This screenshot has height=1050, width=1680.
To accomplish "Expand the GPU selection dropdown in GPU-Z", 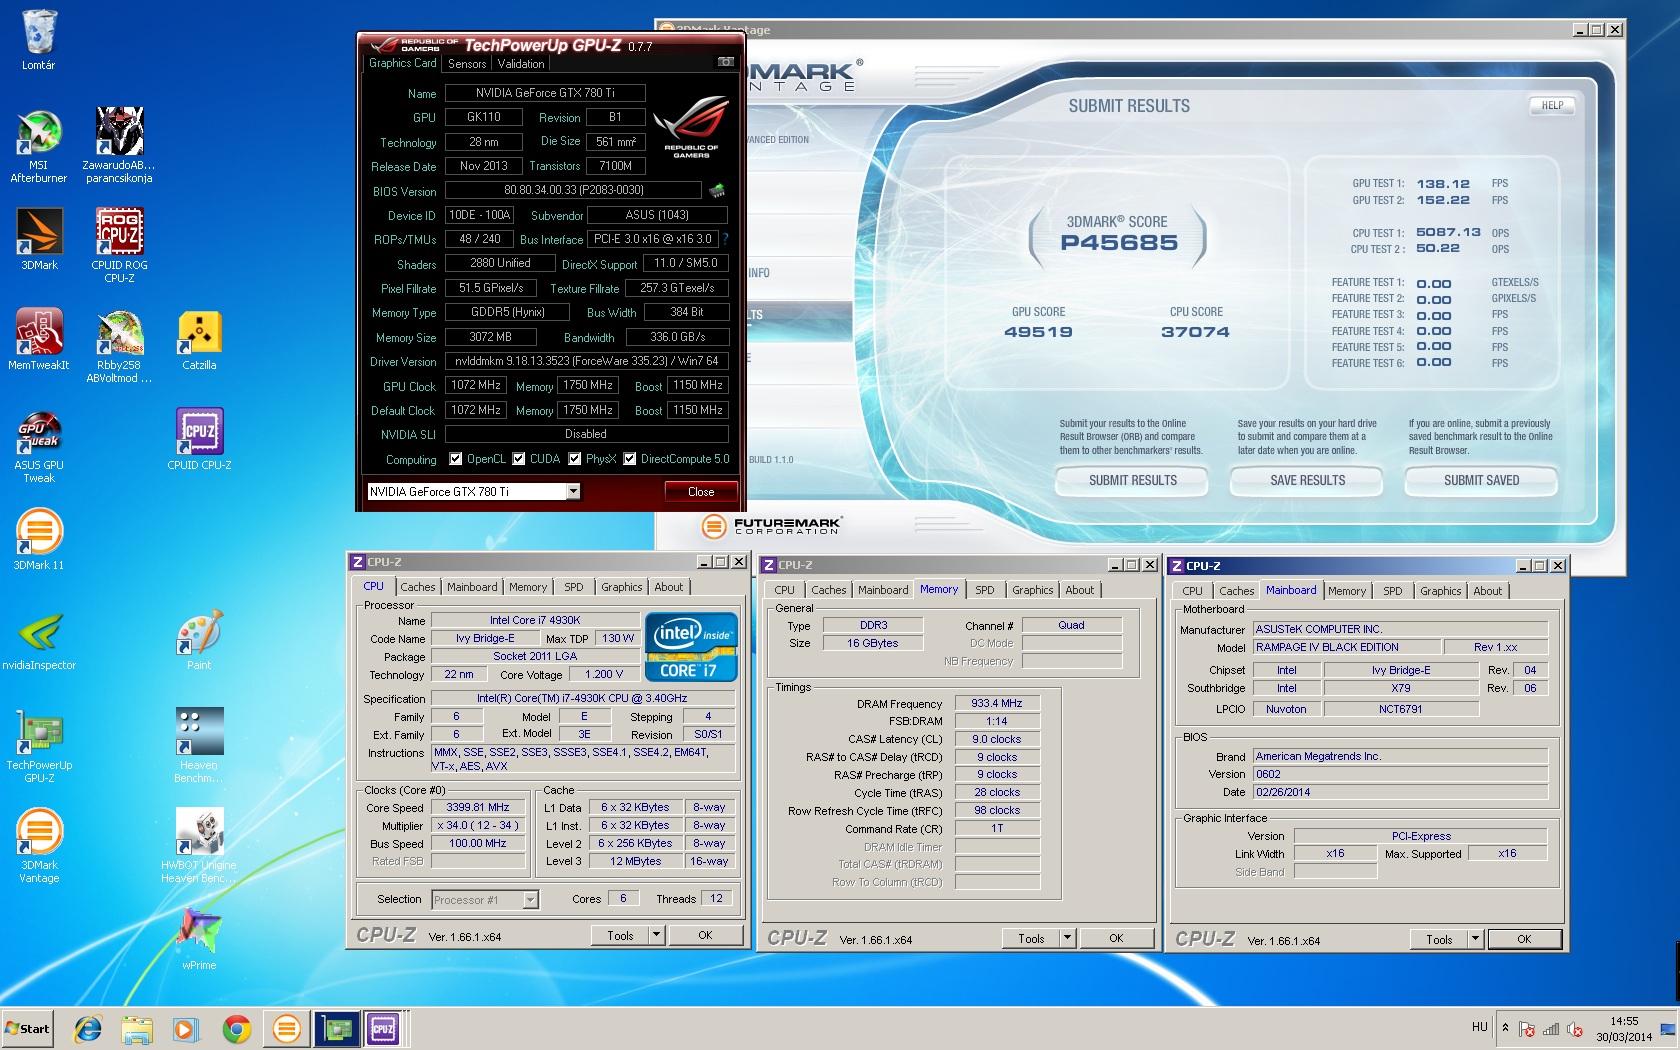I will 573,491.
